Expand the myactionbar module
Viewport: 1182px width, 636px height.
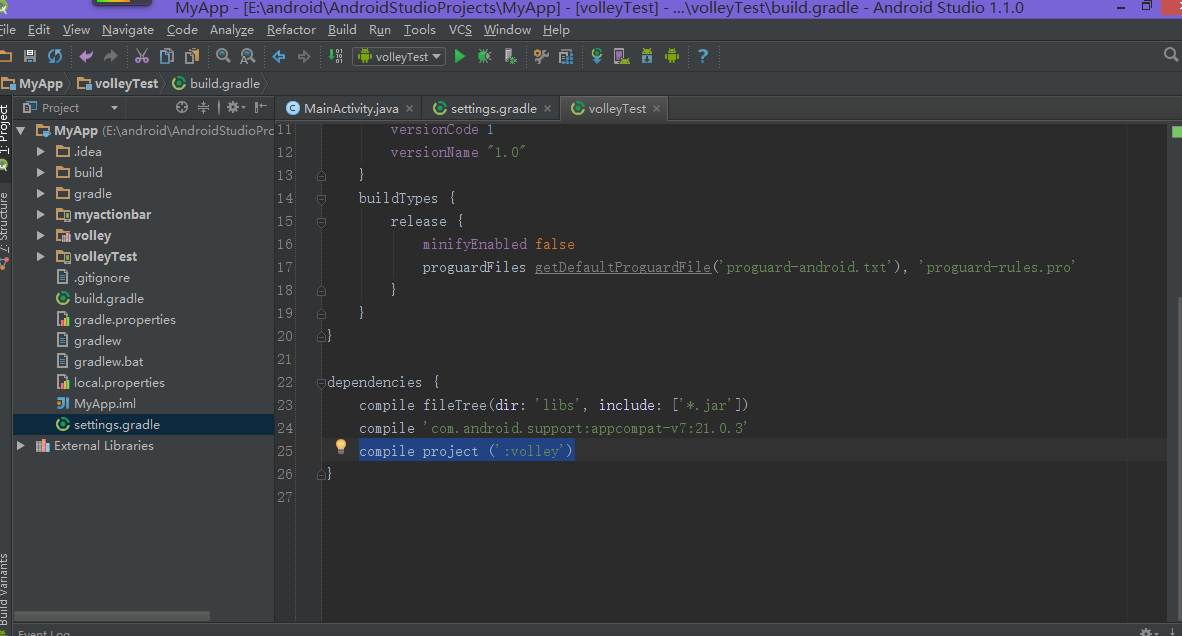pyautogui.click(x=41, y=215)
